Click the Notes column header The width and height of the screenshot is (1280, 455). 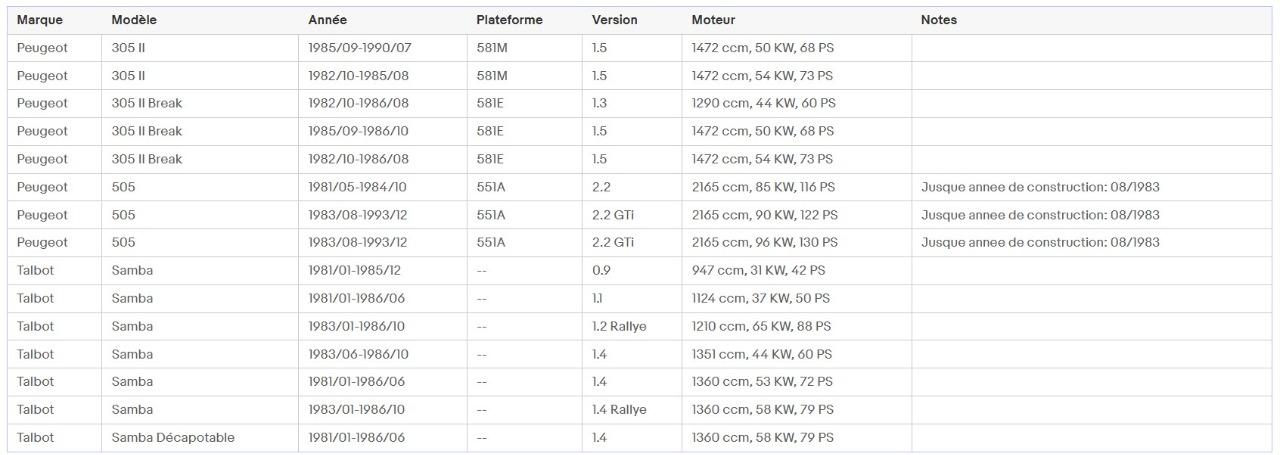[x=939, y=20]
